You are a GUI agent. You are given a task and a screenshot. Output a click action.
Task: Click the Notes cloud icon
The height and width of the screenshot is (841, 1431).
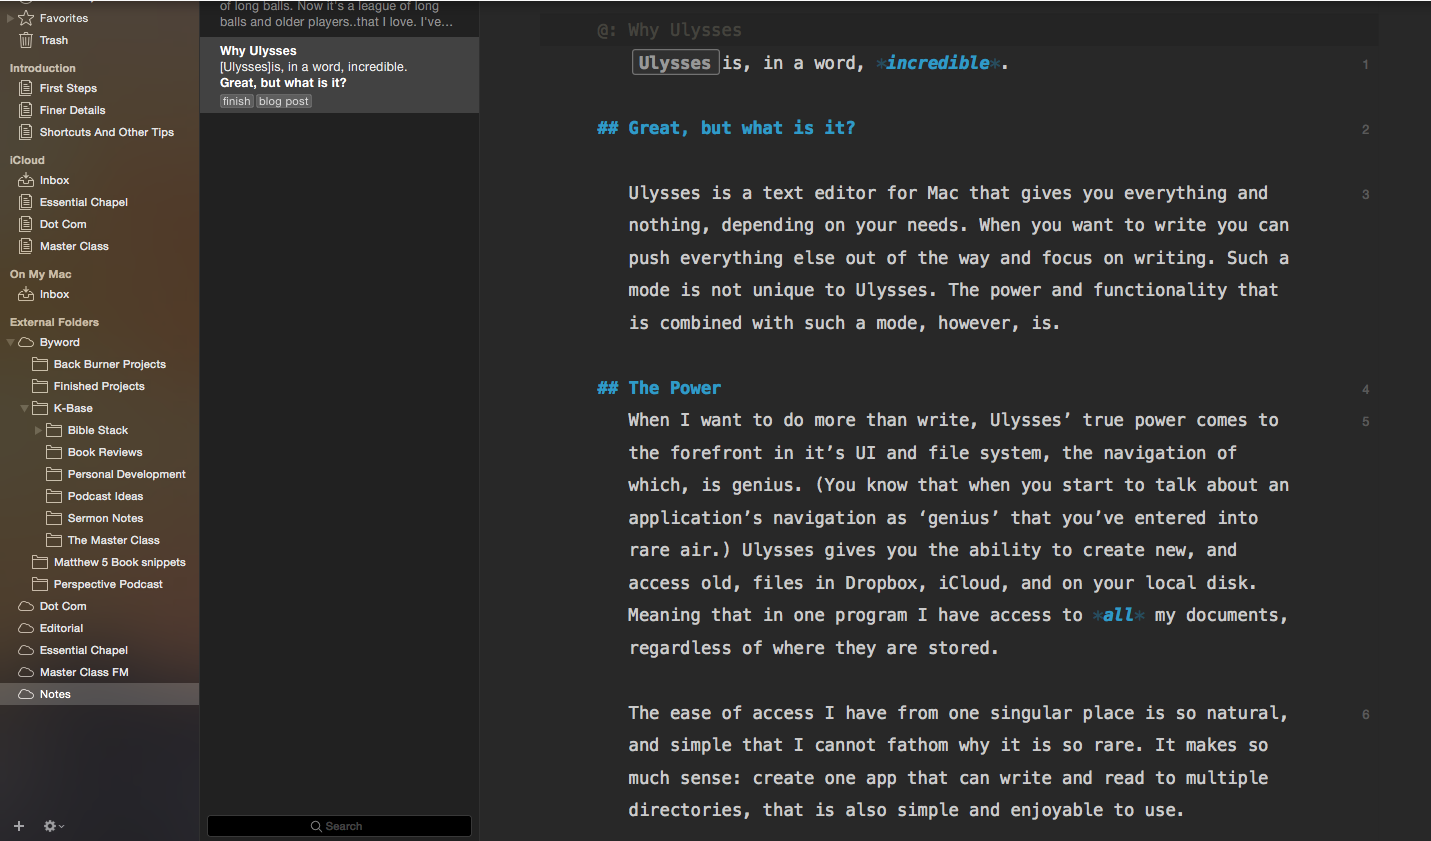(x=26, y=694)
